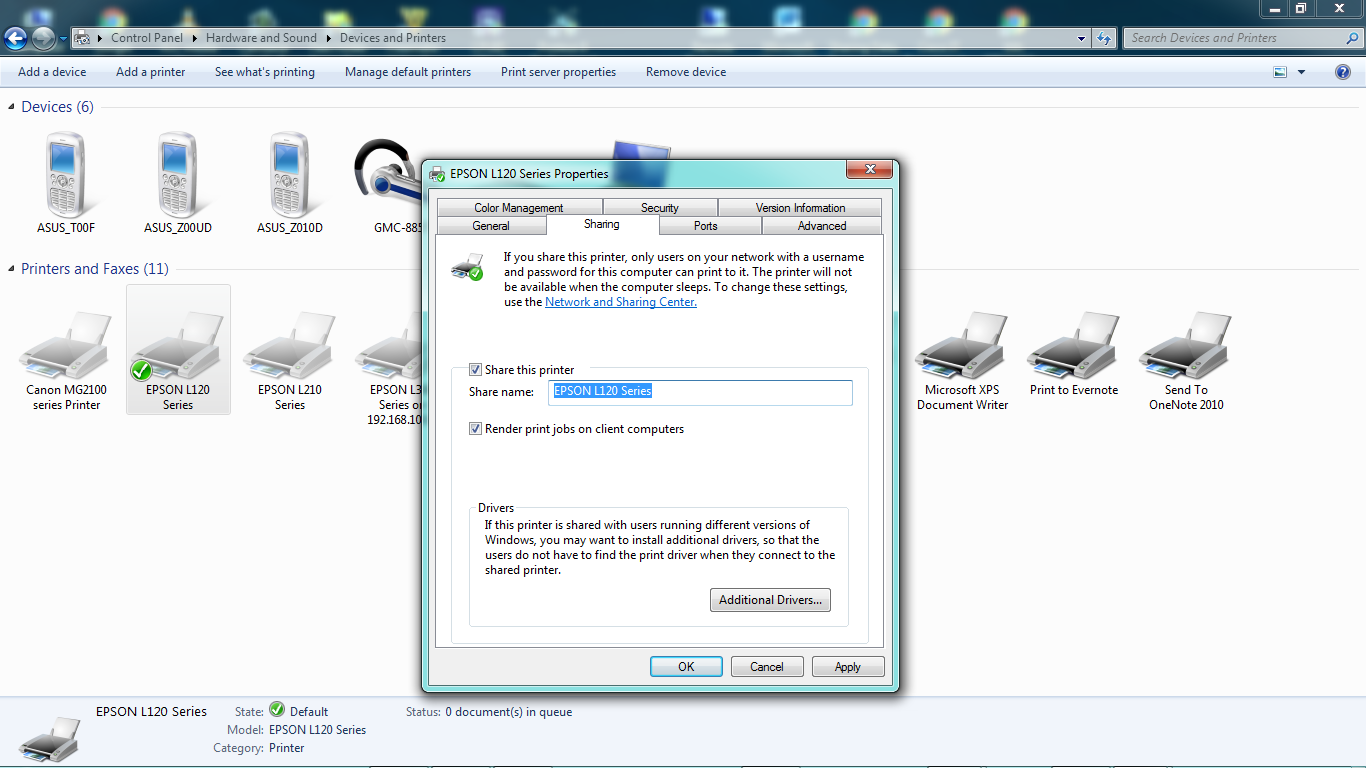The width and height of the screenshot is (1366, 768).
Task: Open Print server properties
Action: pyautogui.click(x=559, y=72)
